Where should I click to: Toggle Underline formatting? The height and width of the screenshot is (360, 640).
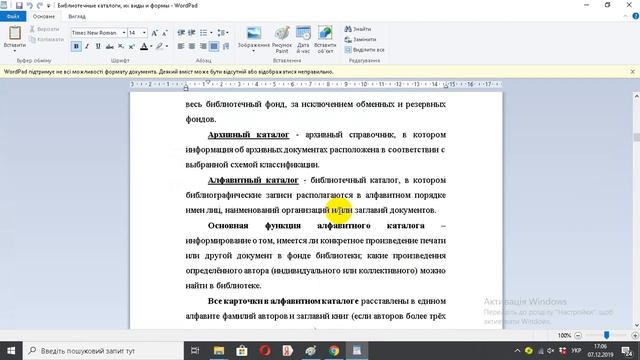click(98, 46)
